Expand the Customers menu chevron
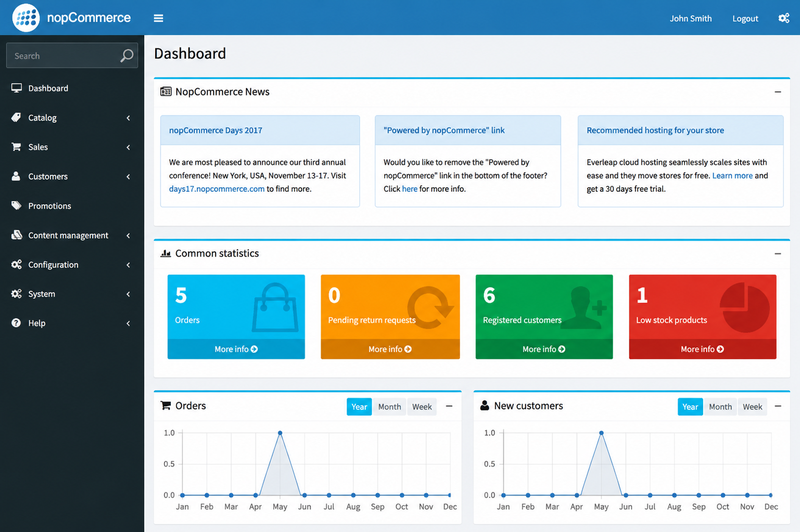 pos(128,176)
